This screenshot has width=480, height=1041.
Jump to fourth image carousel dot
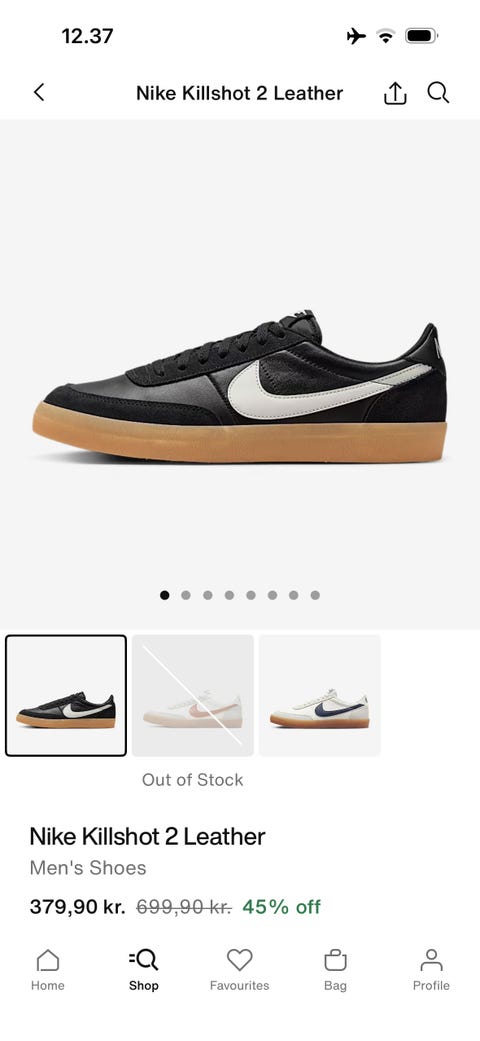229,595
